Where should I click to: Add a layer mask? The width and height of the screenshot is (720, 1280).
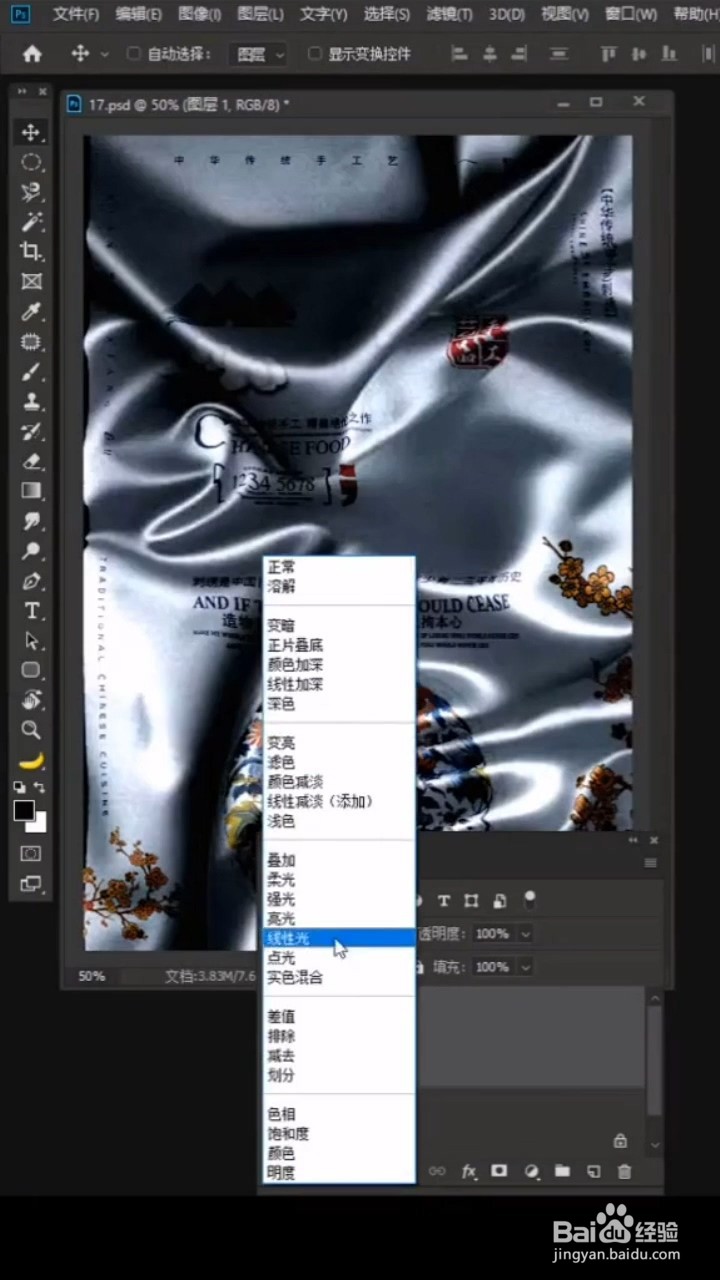pyautogui.click(x=499, y=1171)
